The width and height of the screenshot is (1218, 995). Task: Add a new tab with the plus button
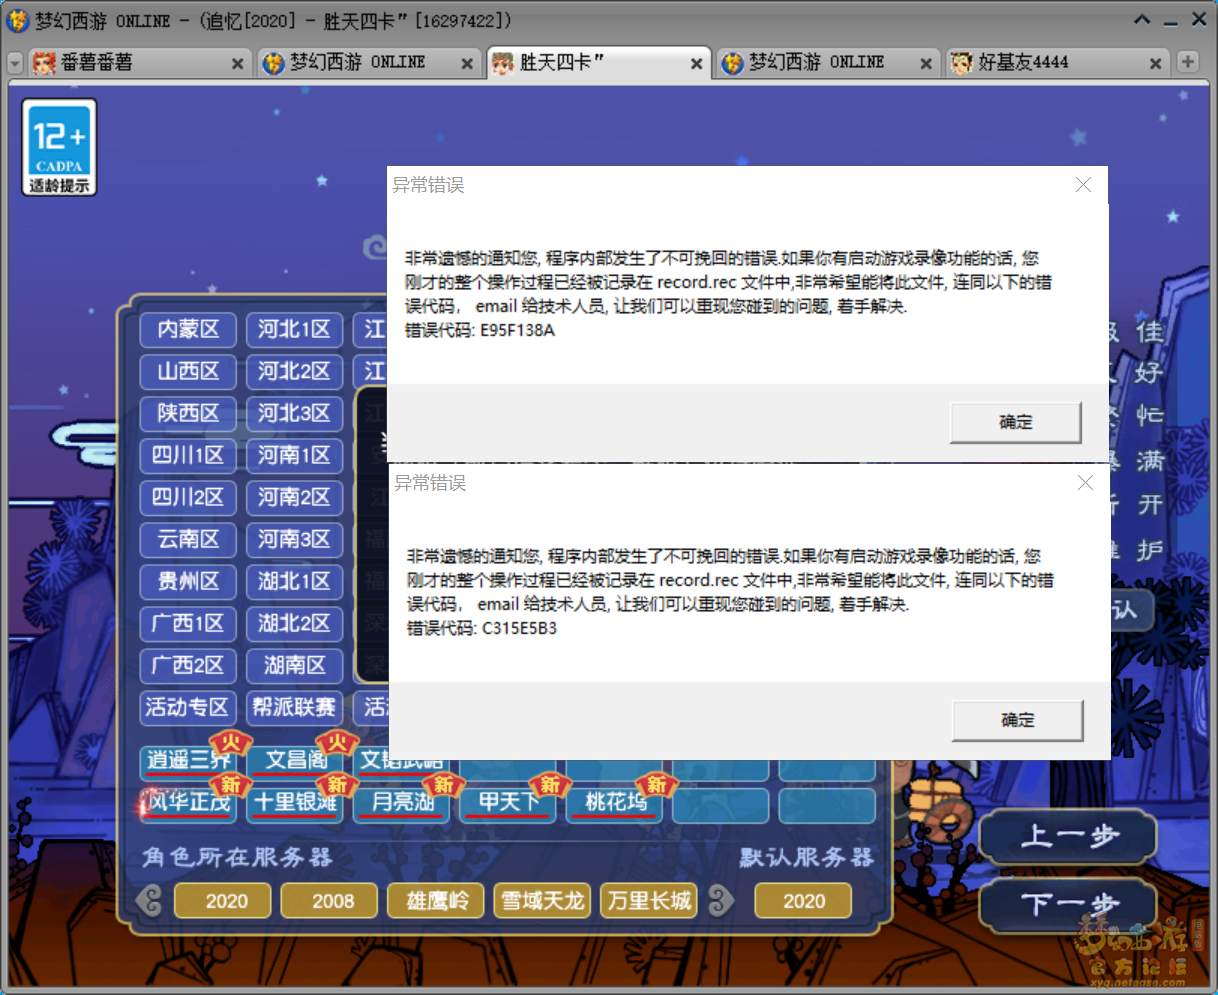(x=1188, y=62)
